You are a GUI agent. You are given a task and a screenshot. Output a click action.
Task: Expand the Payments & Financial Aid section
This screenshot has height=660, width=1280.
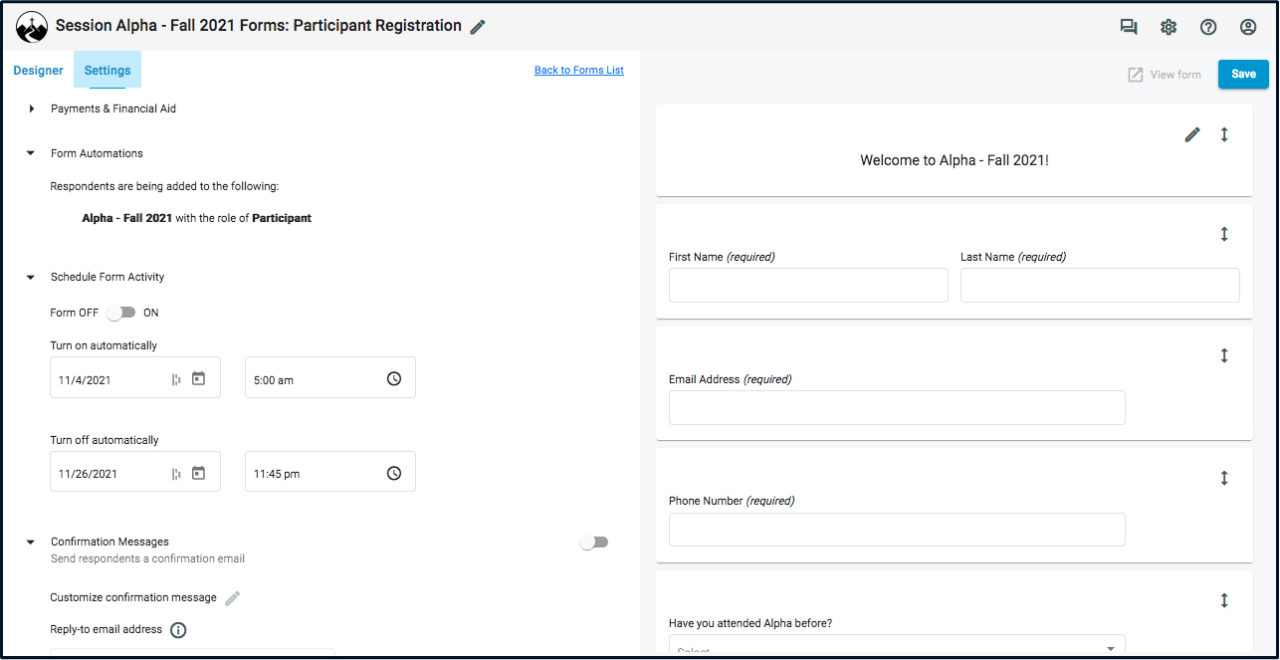tap(31, 108)
